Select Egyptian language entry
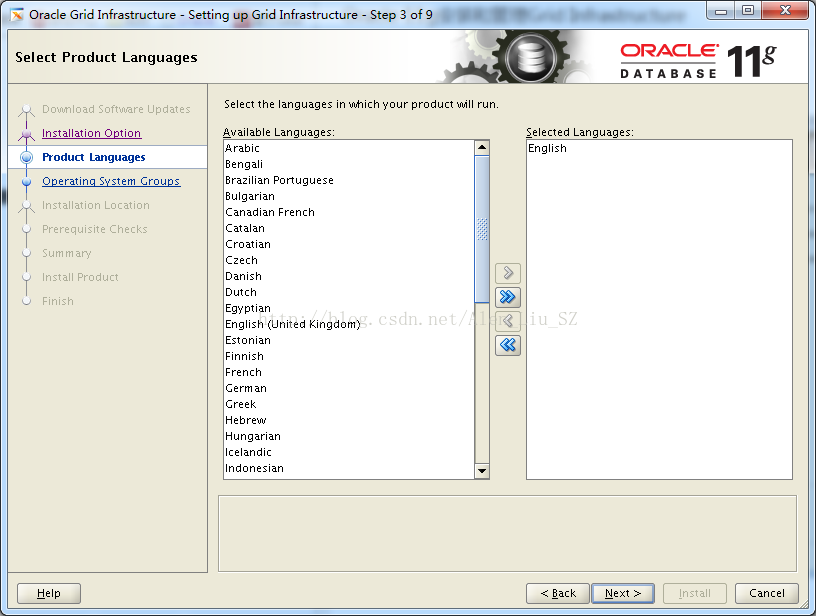 pyautogui.click(x=349, y=308)
